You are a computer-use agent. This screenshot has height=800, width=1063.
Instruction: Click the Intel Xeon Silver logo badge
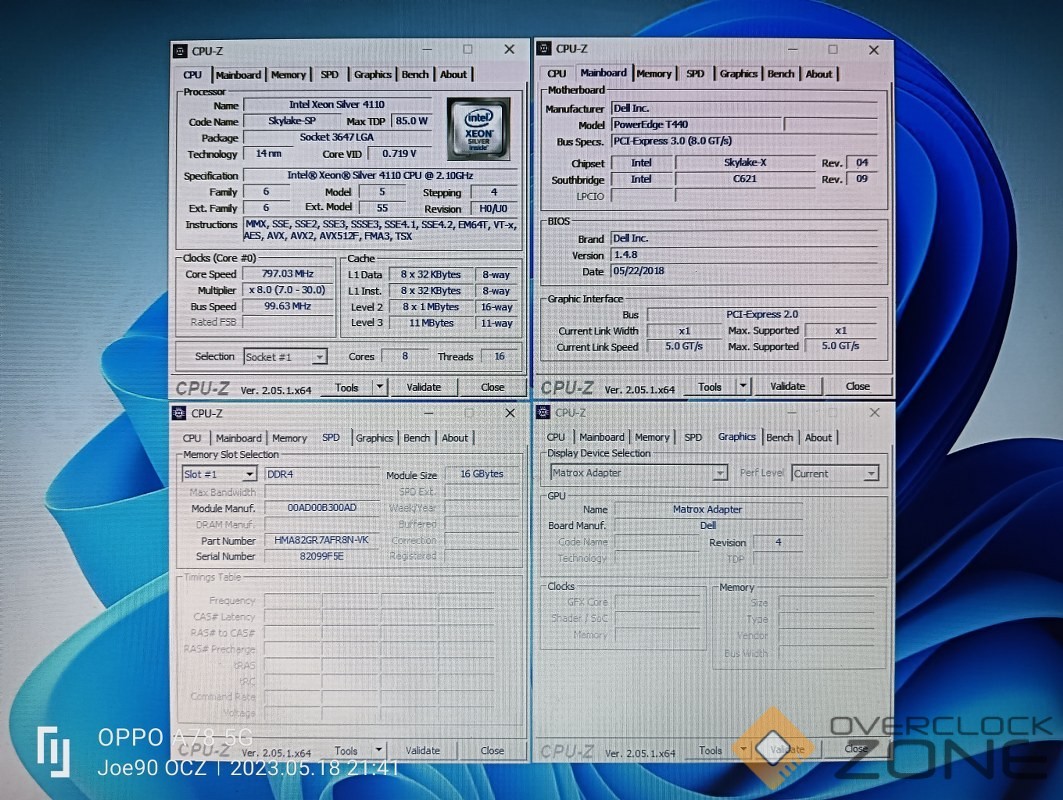(x=478, y=129)
